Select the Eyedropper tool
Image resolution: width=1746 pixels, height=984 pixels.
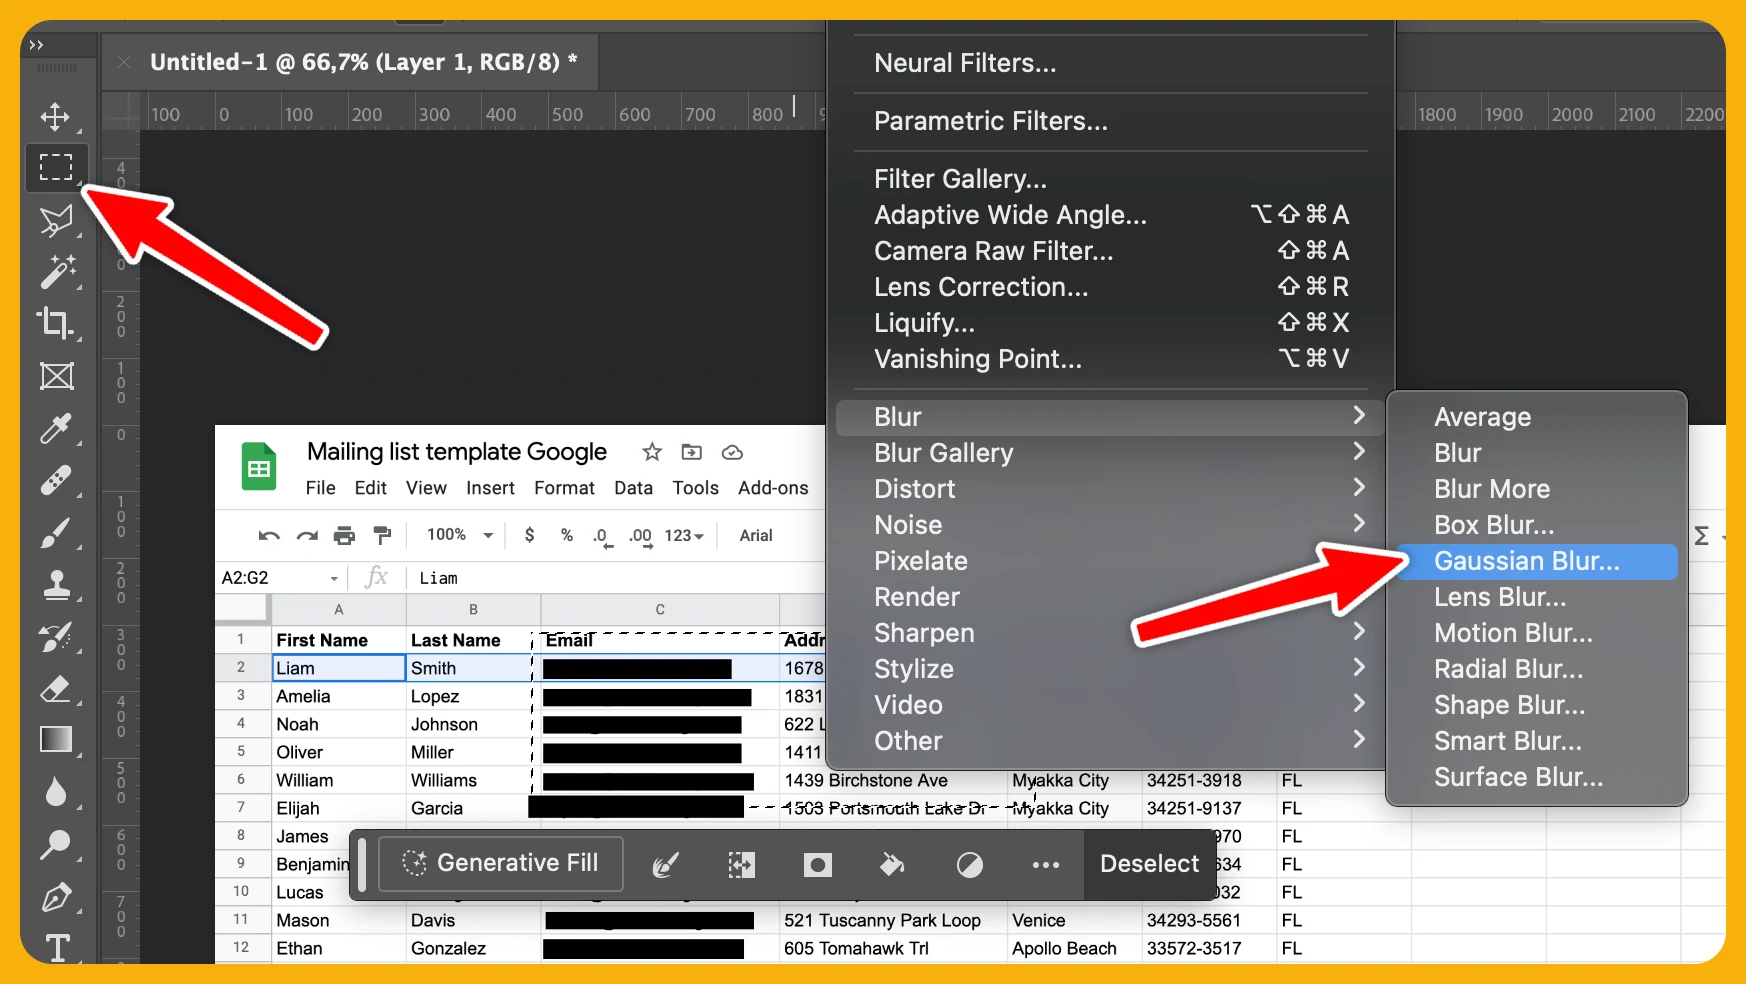56,429
